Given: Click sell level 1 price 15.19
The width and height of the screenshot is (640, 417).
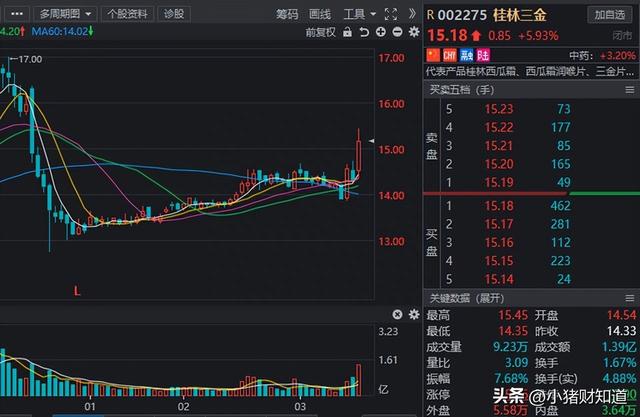Looking at the screenshot, I should [499, 182].
